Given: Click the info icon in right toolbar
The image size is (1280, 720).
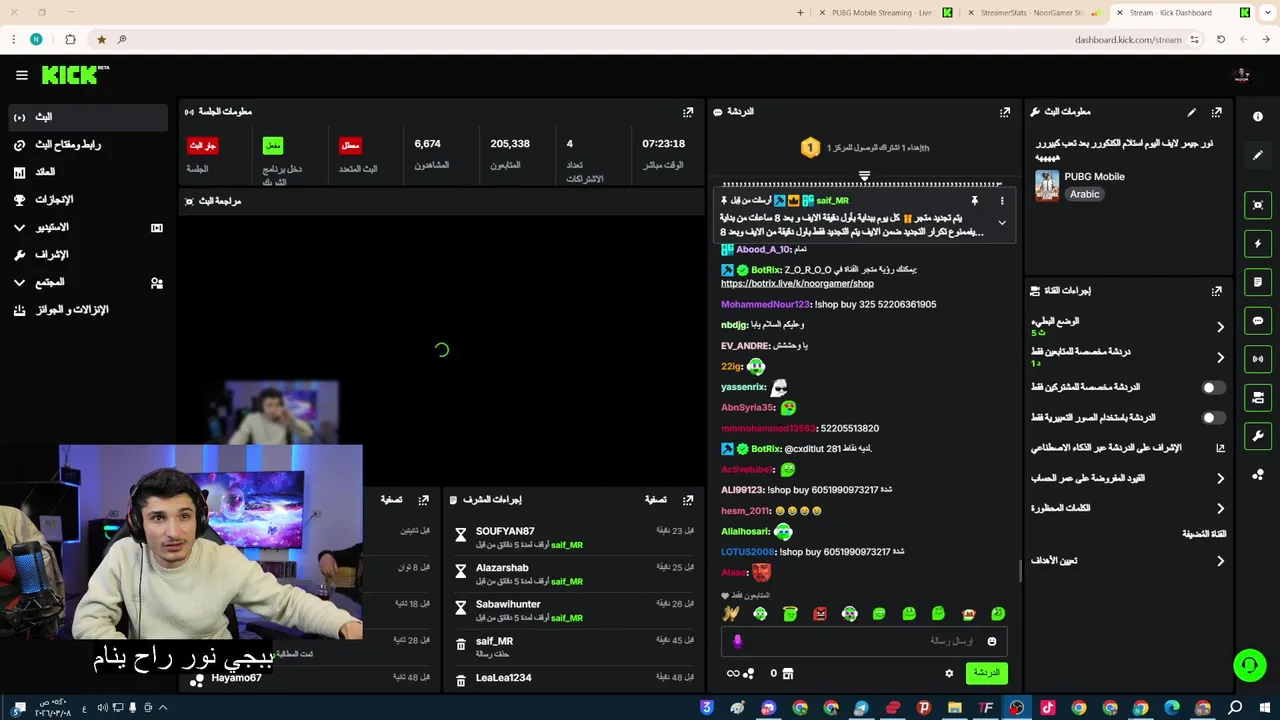Looking at the screenshot, I should coord(1258,116).
